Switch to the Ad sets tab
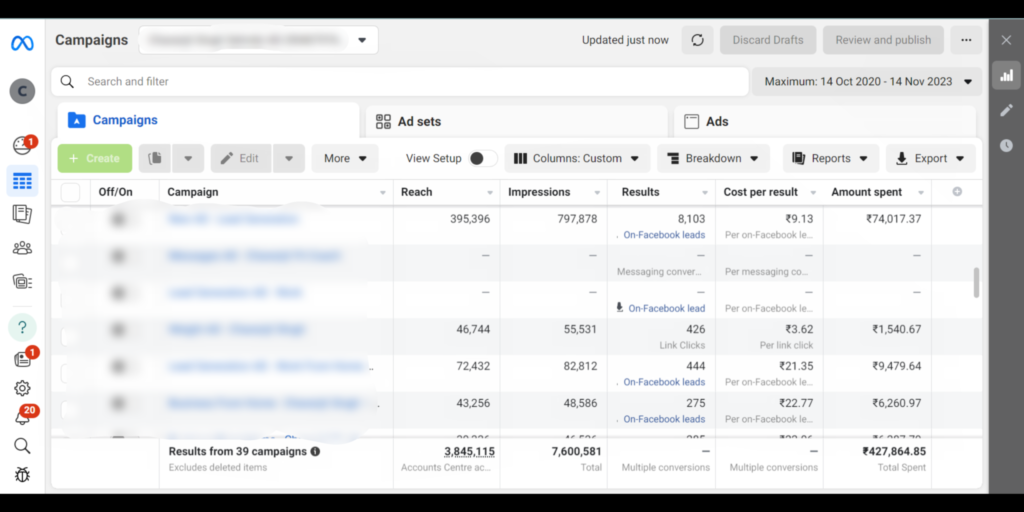This screenshot has height=512, width=1024. pyautogui.click(x=516, y=121)
